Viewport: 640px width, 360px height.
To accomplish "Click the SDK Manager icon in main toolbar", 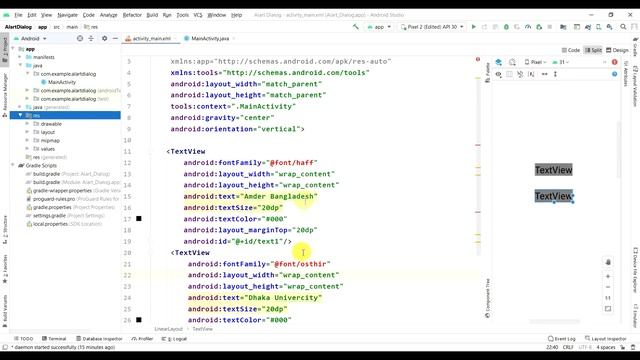I will [x=609, y=27].
